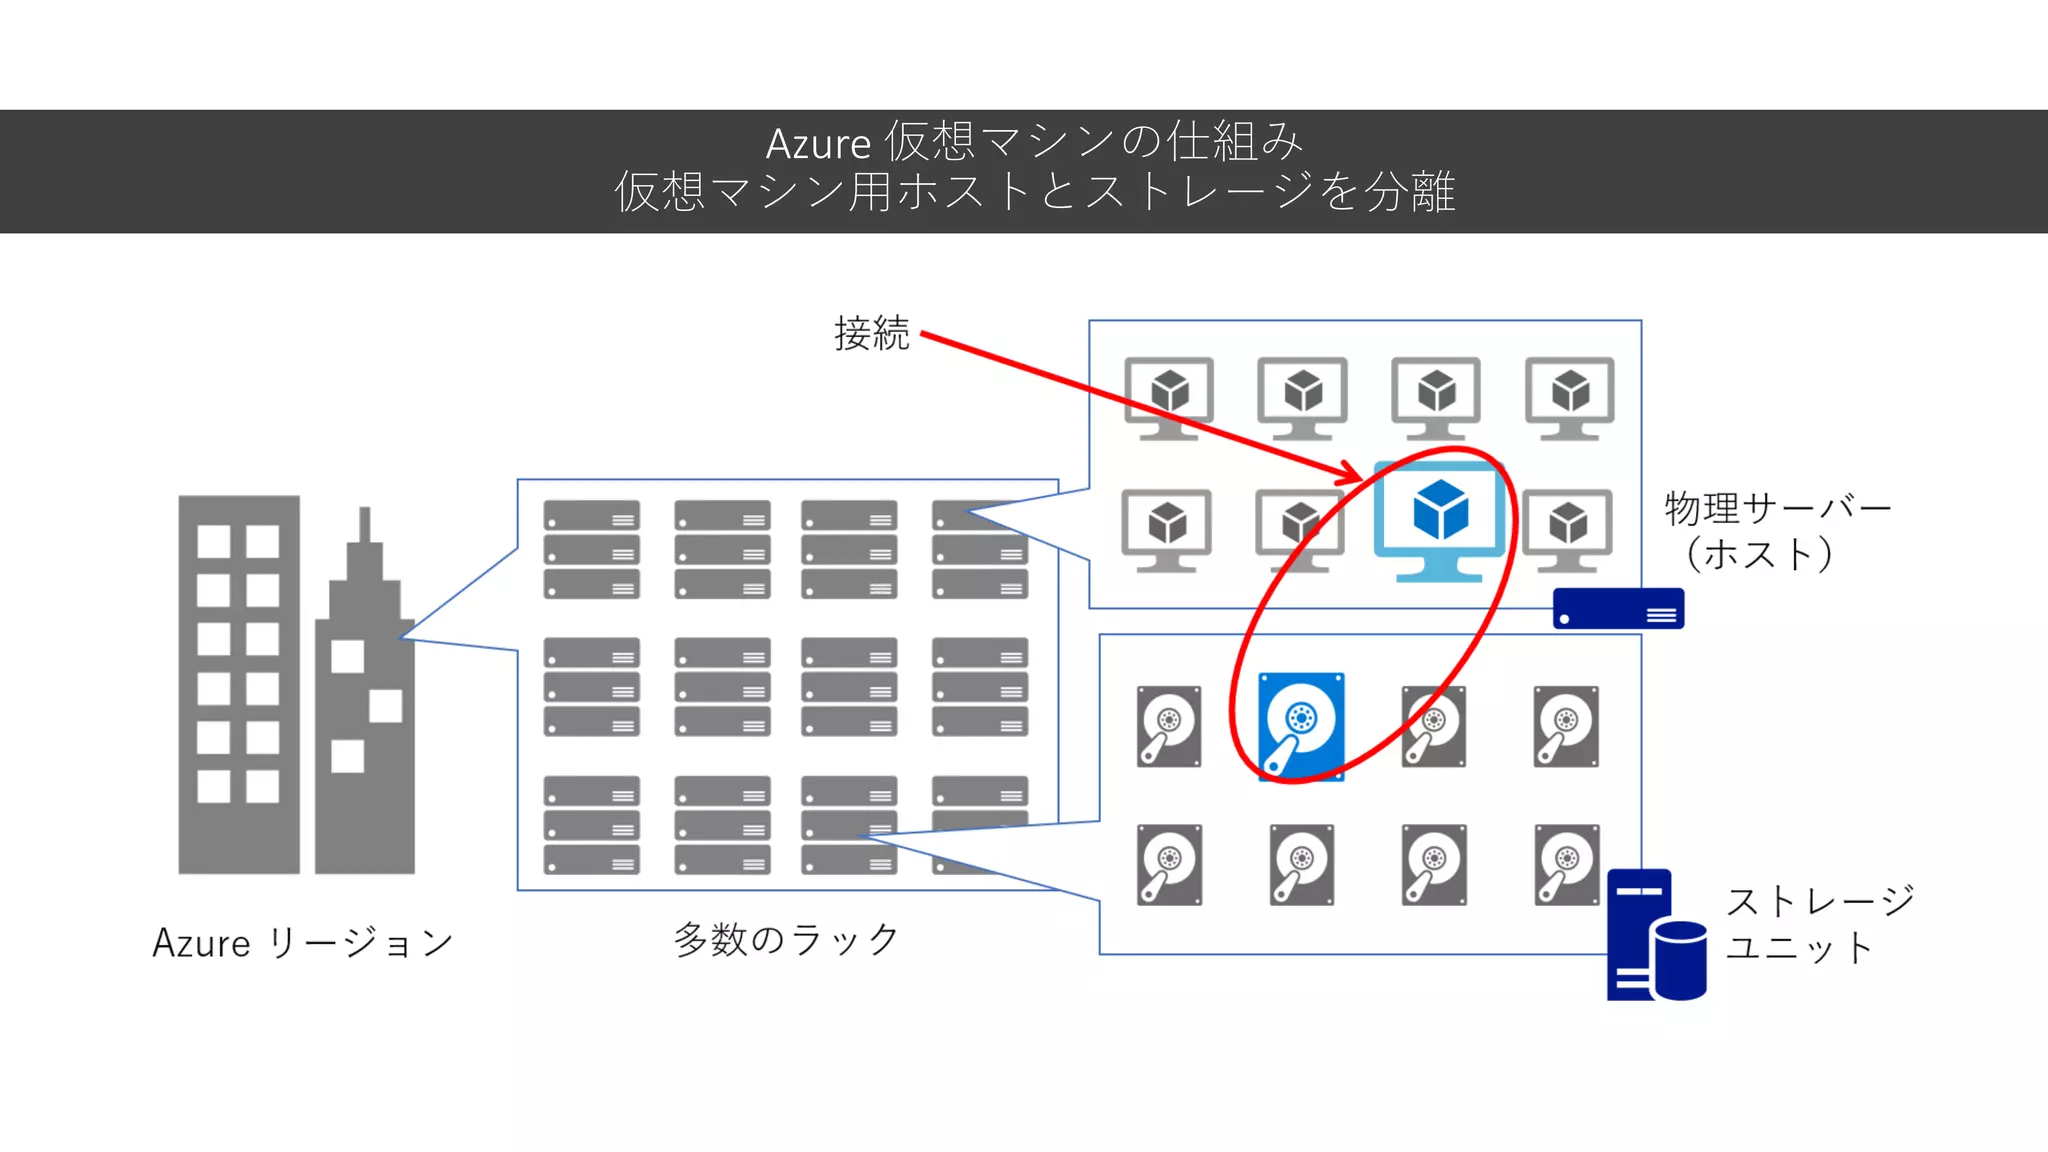The width and height of the screenshot is (2048, 1152).
Task: Click the third gray disk in the lower row
Action: [x=1434, y=865]
